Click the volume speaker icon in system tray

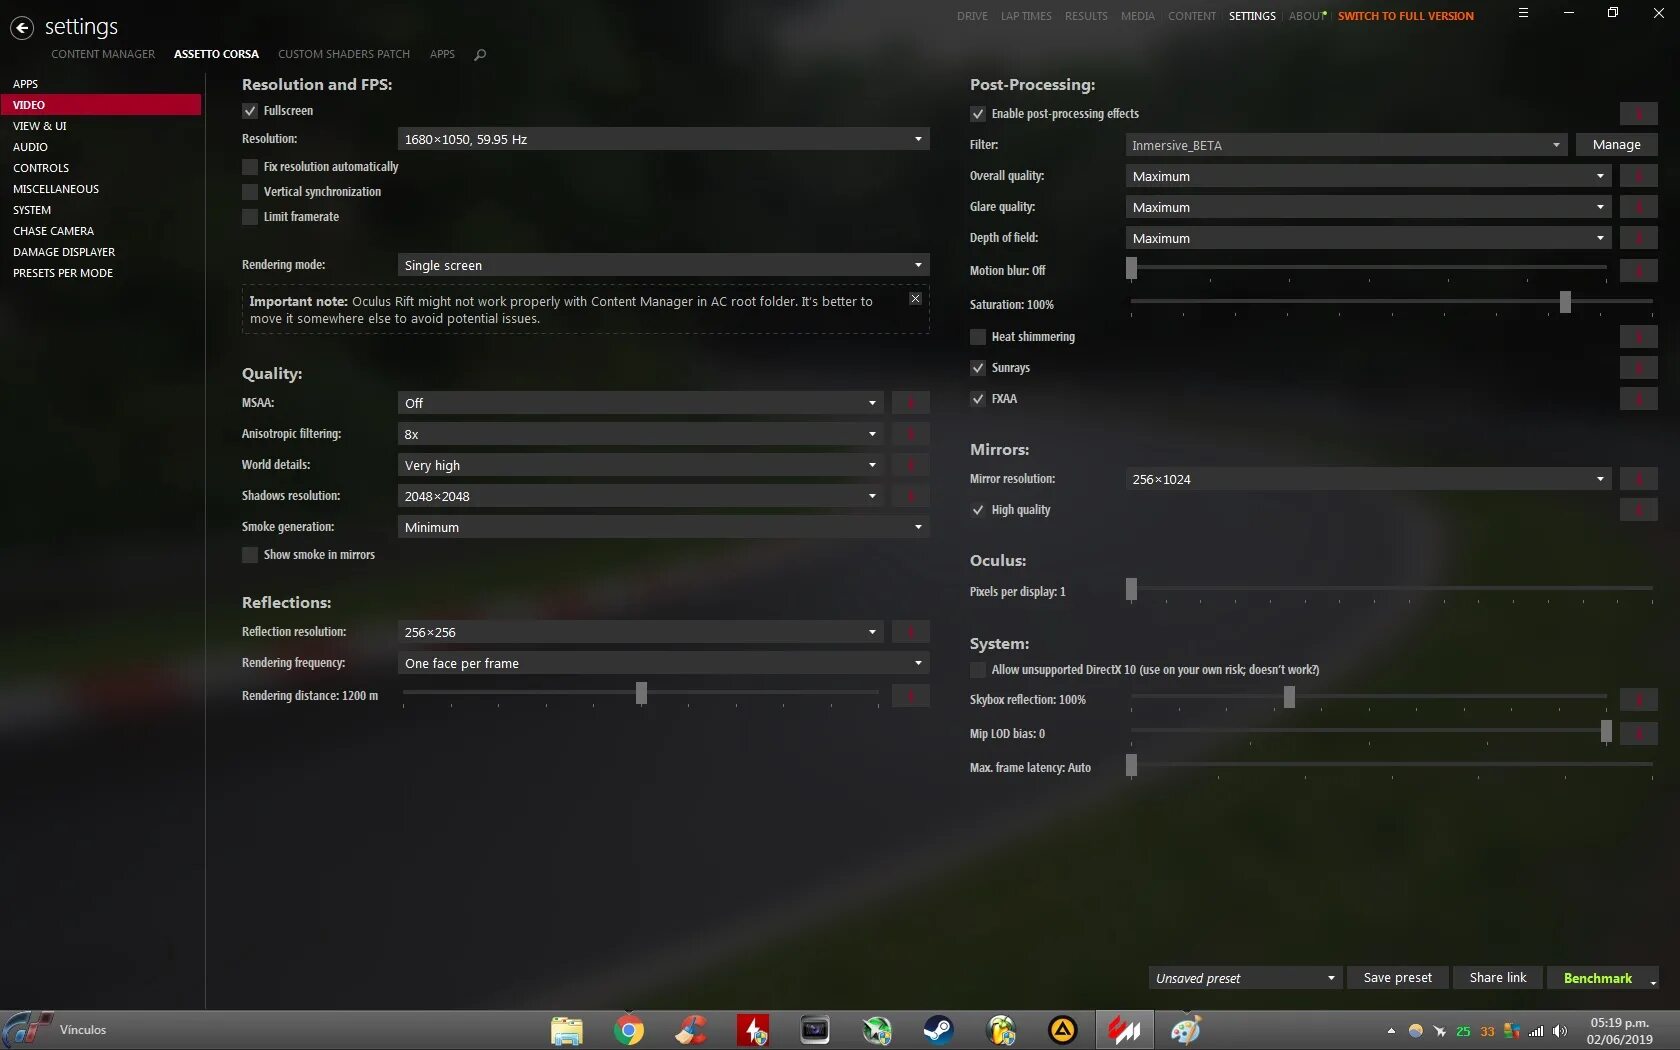(x=1560, y=1031)
